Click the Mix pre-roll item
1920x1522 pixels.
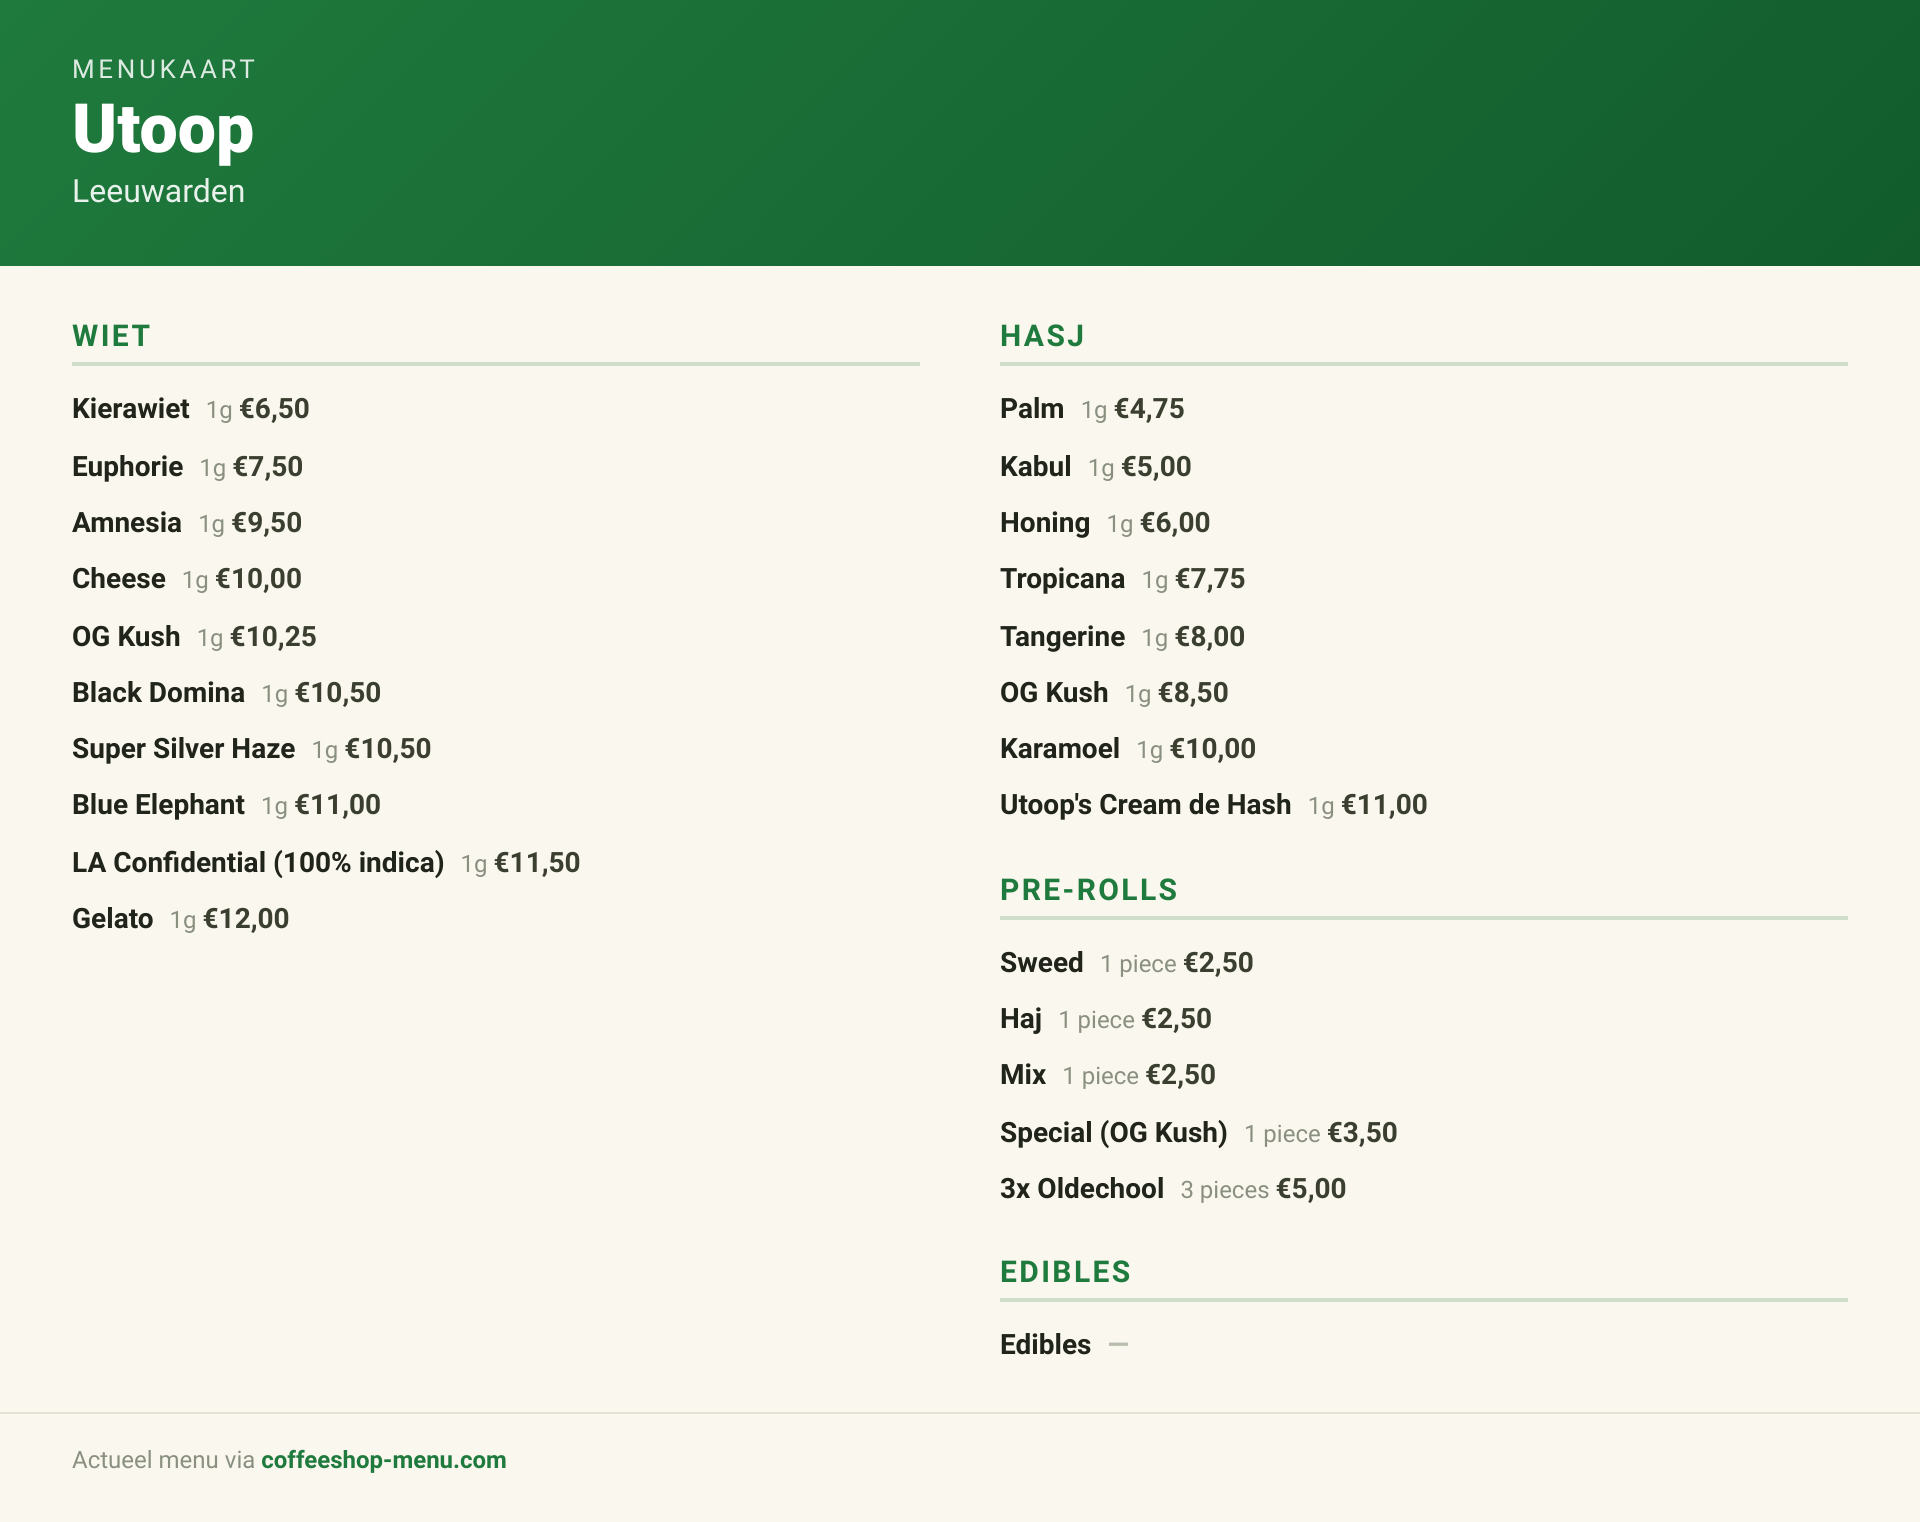pos(1022,1075)
